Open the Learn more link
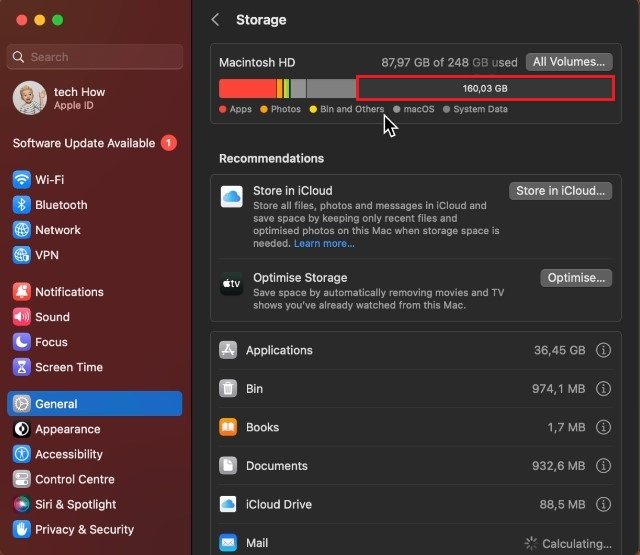 coord(324,243)
